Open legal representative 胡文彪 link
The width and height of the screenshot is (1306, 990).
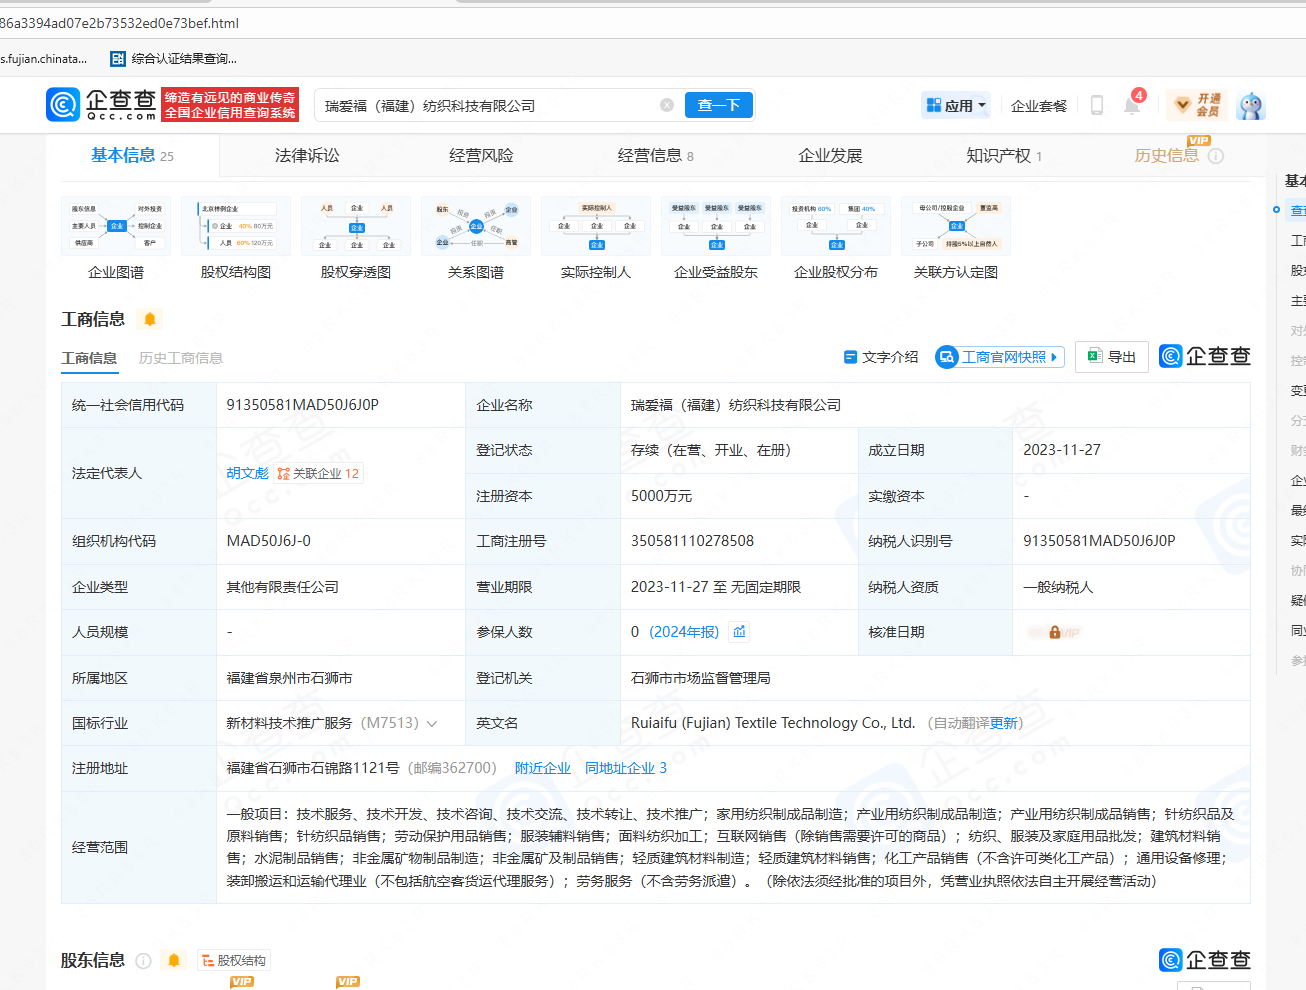point(247,473)
